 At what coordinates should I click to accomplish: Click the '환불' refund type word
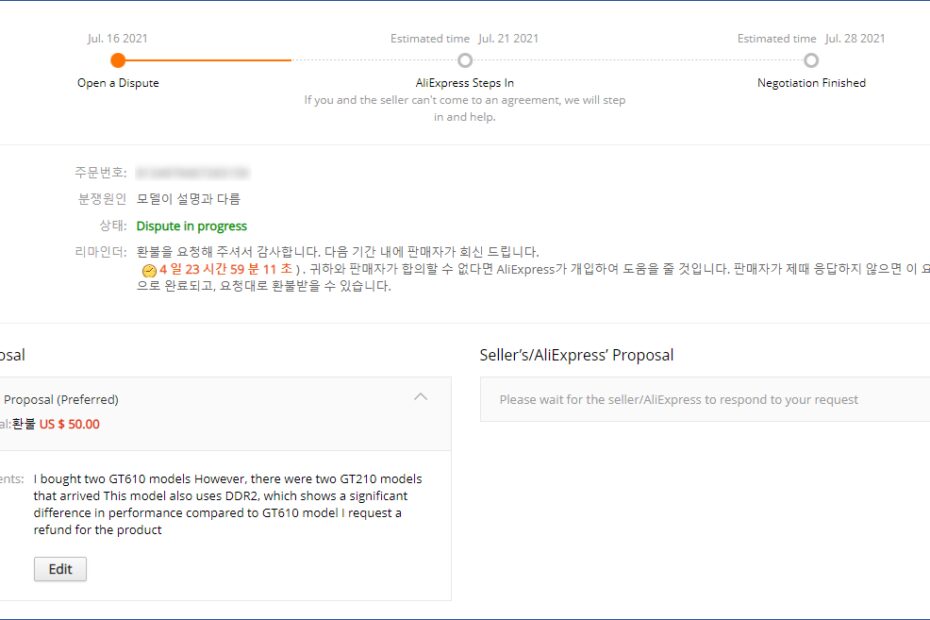24,424
